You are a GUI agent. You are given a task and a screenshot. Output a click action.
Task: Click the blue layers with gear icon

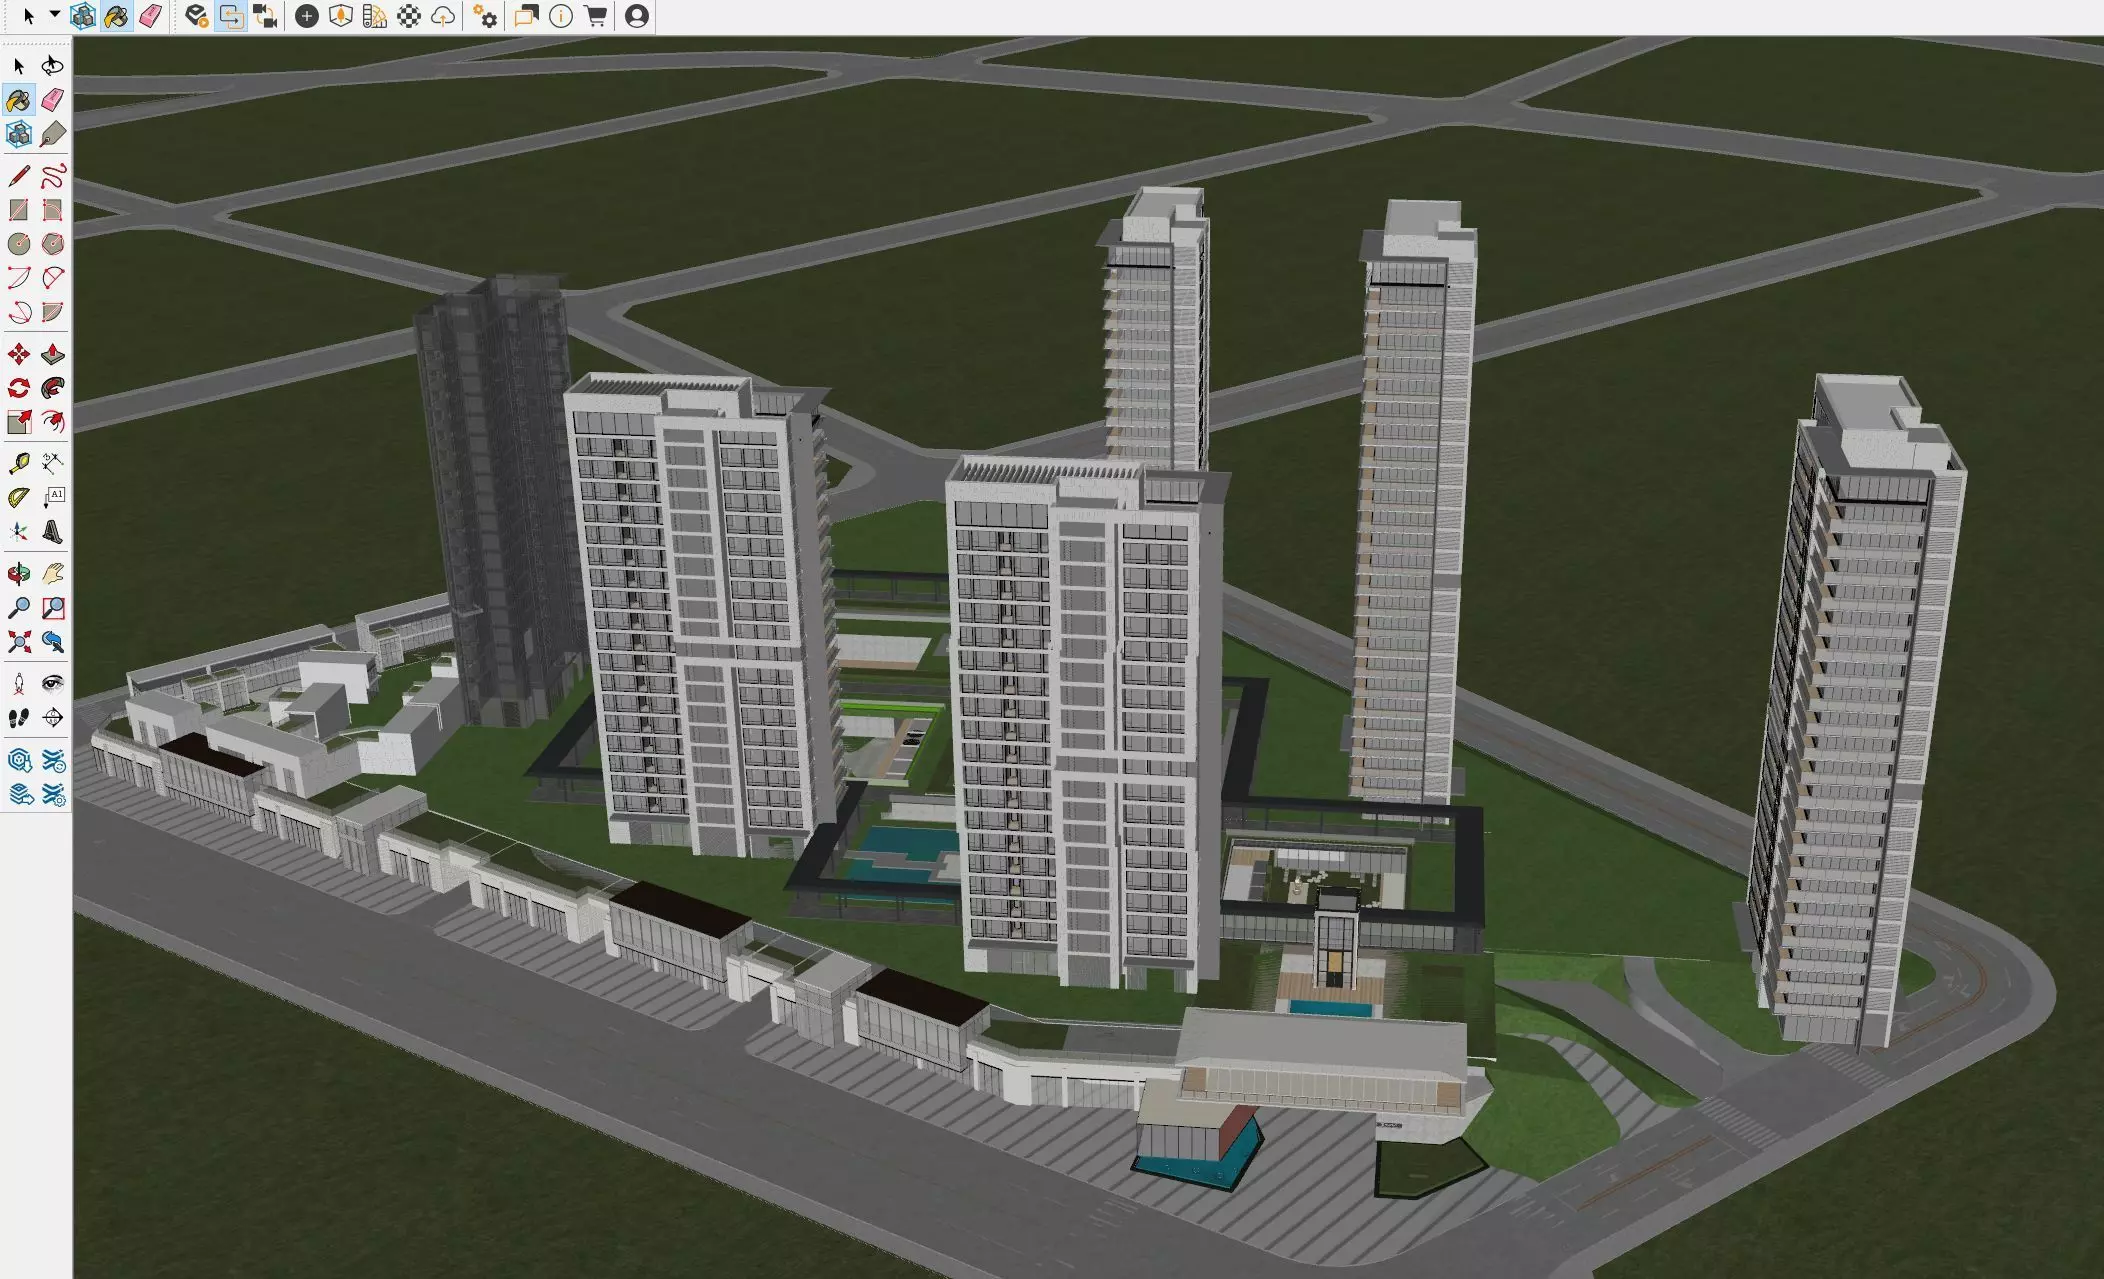click(53, 796)
